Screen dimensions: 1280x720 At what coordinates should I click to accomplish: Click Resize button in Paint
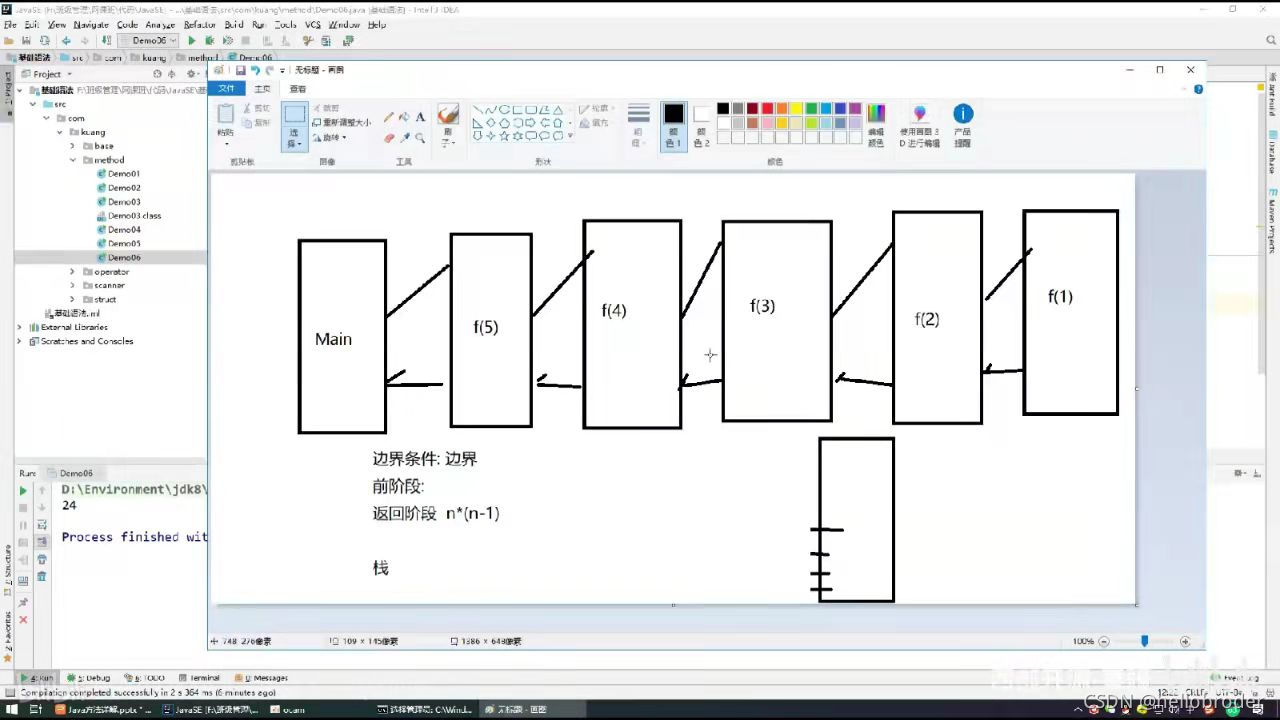point(341,123)
